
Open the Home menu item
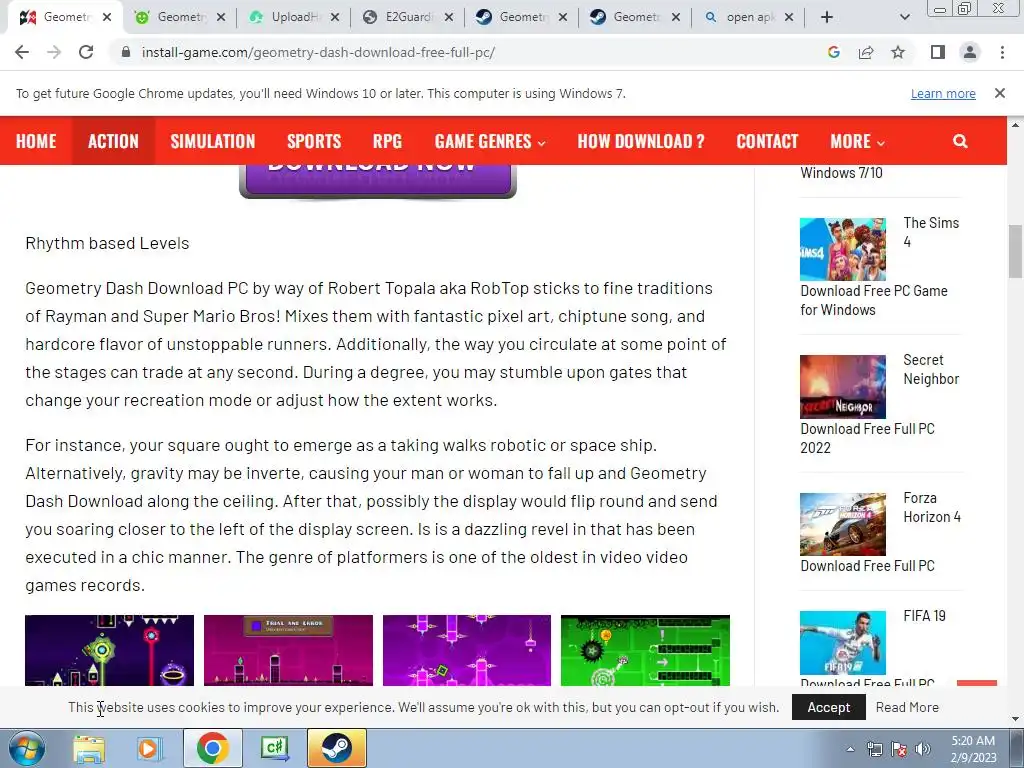[x=36, y=141]
